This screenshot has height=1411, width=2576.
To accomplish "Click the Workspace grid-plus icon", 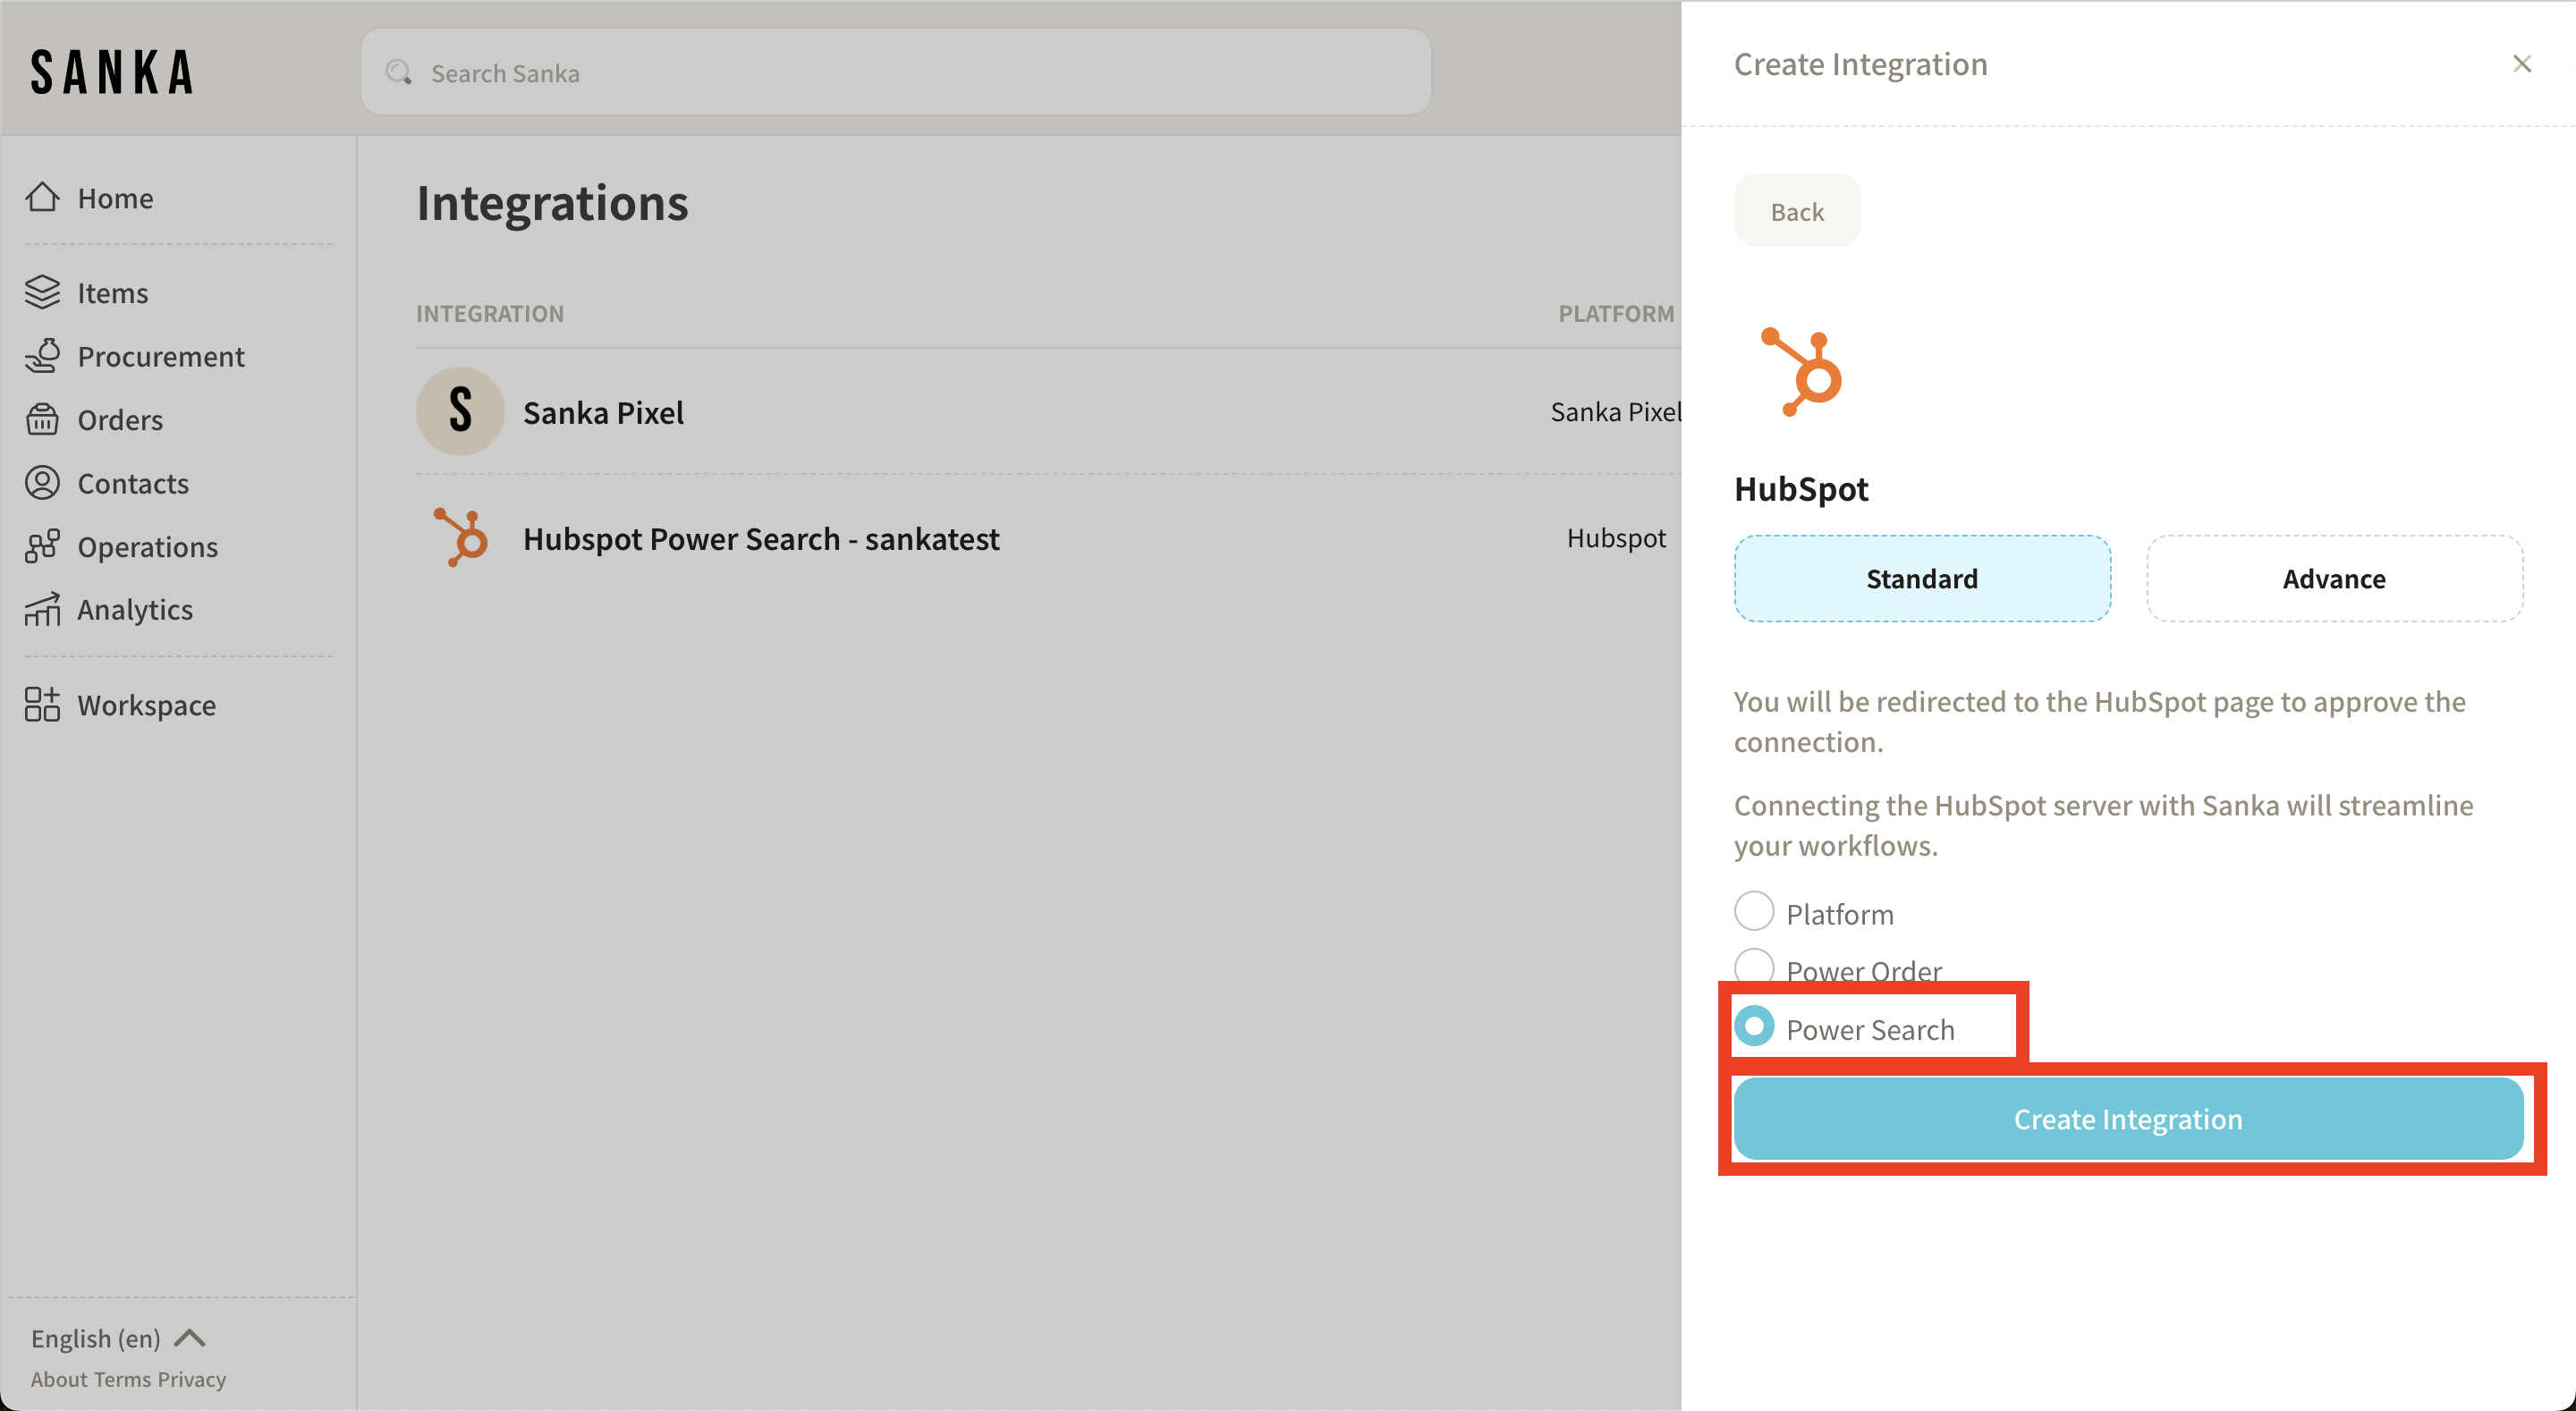I will tap(42, 704).
